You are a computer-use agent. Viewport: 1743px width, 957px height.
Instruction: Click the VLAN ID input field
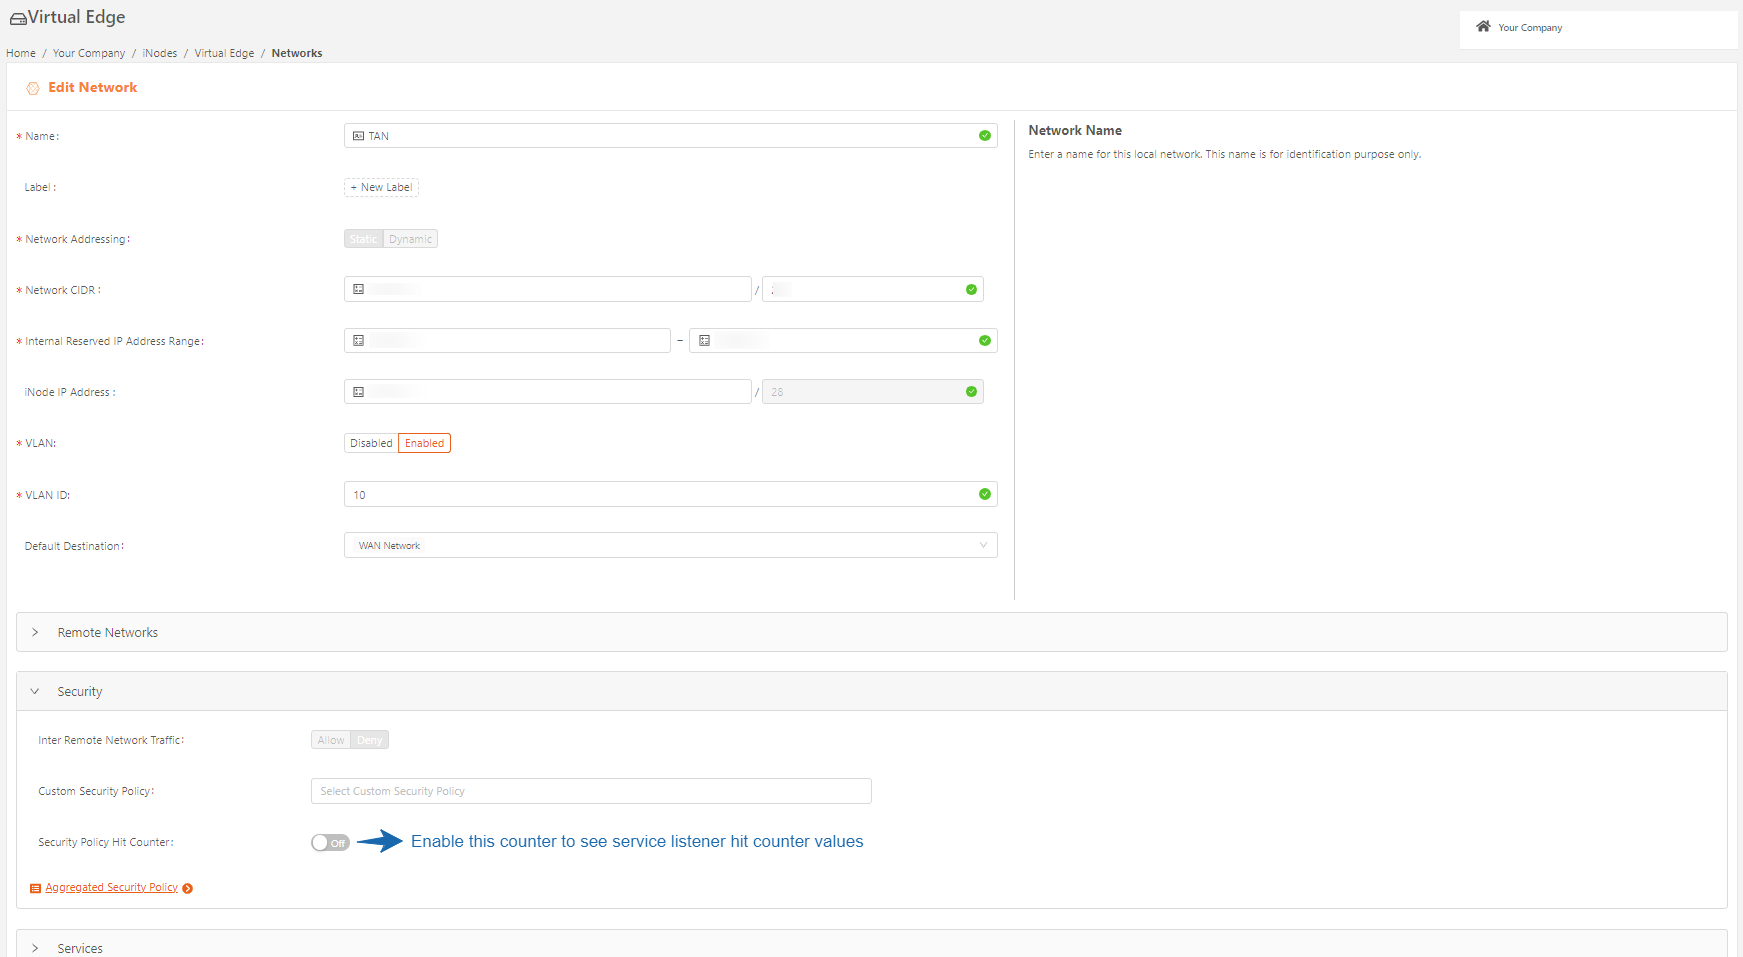pos(671,494)
